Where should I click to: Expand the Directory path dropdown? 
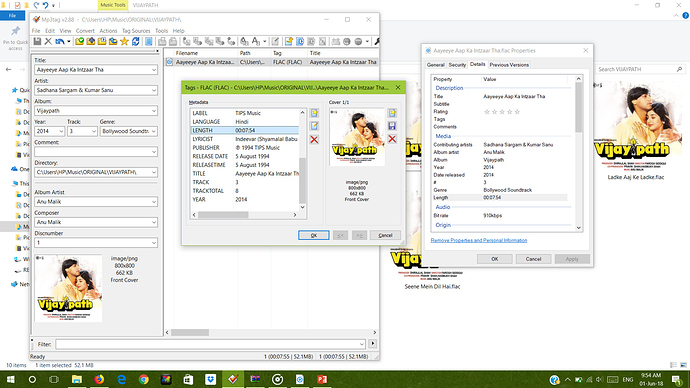[x=154, y=172]
